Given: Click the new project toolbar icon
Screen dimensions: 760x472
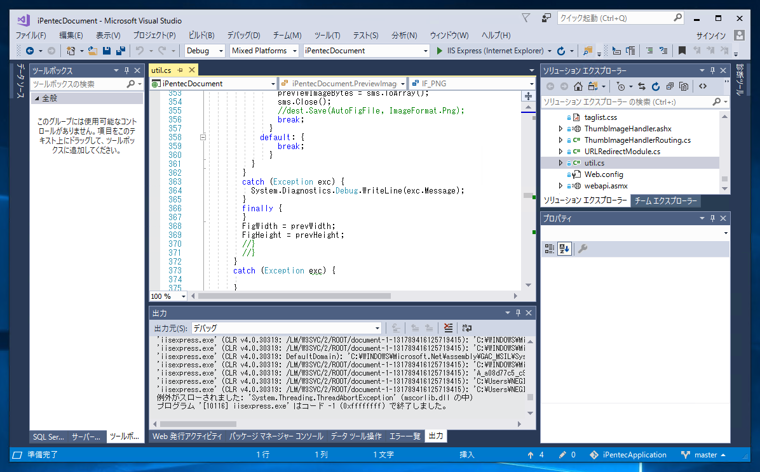Looking at the screenshot, I should 71,50.
